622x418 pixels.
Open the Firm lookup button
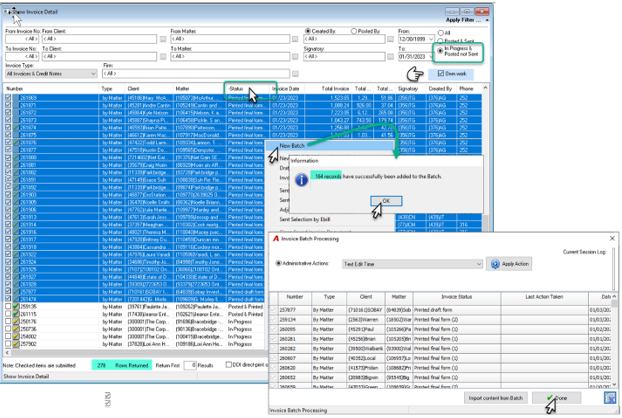tap(295, 74)
